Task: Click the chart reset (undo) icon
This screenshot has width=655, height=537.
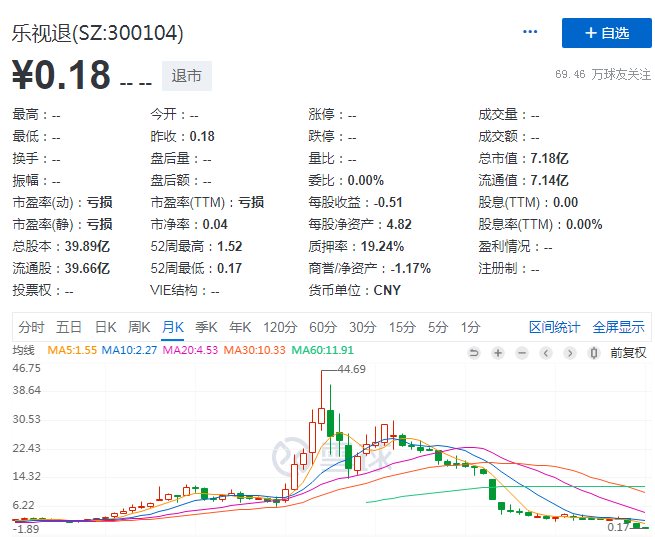Action: click(473, 352)
